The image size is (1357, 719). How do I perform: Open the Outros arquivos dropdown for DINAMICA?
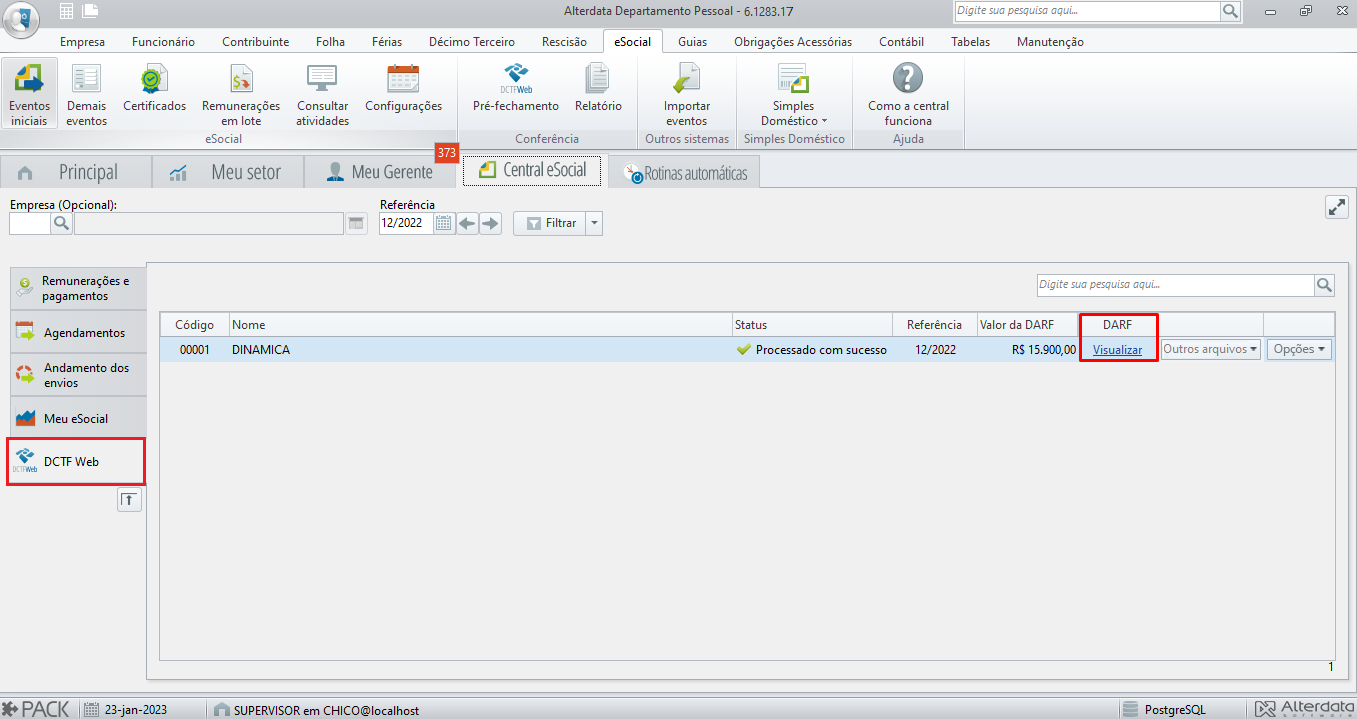[x=1211, y=350]
